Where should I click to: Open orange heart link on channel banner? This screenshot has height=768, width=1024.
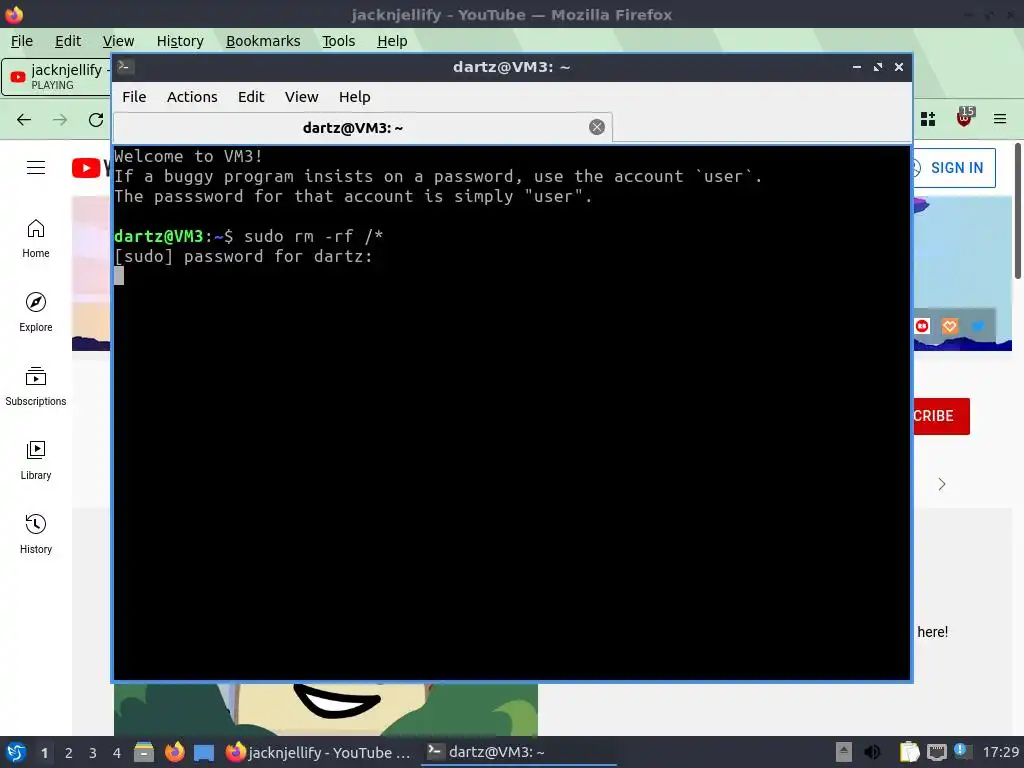[x=950, y=326]
